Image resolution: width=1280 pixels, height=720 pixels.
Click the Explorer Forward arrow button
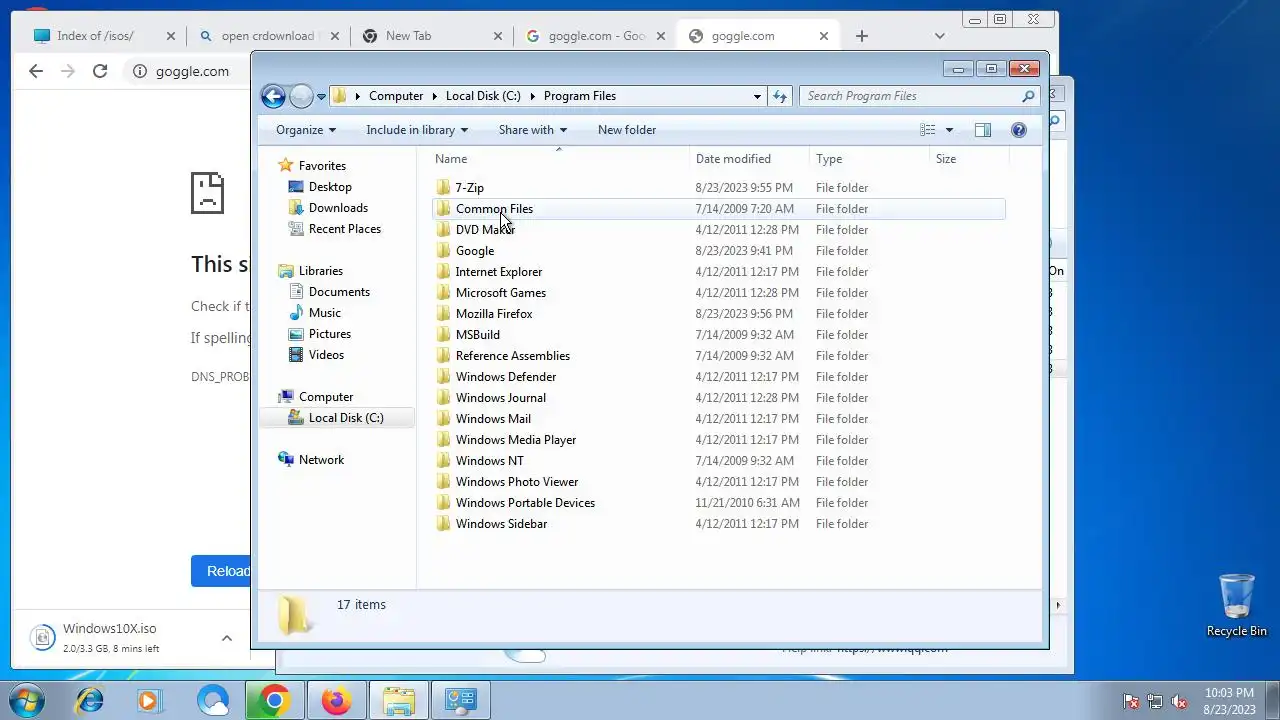301,96
